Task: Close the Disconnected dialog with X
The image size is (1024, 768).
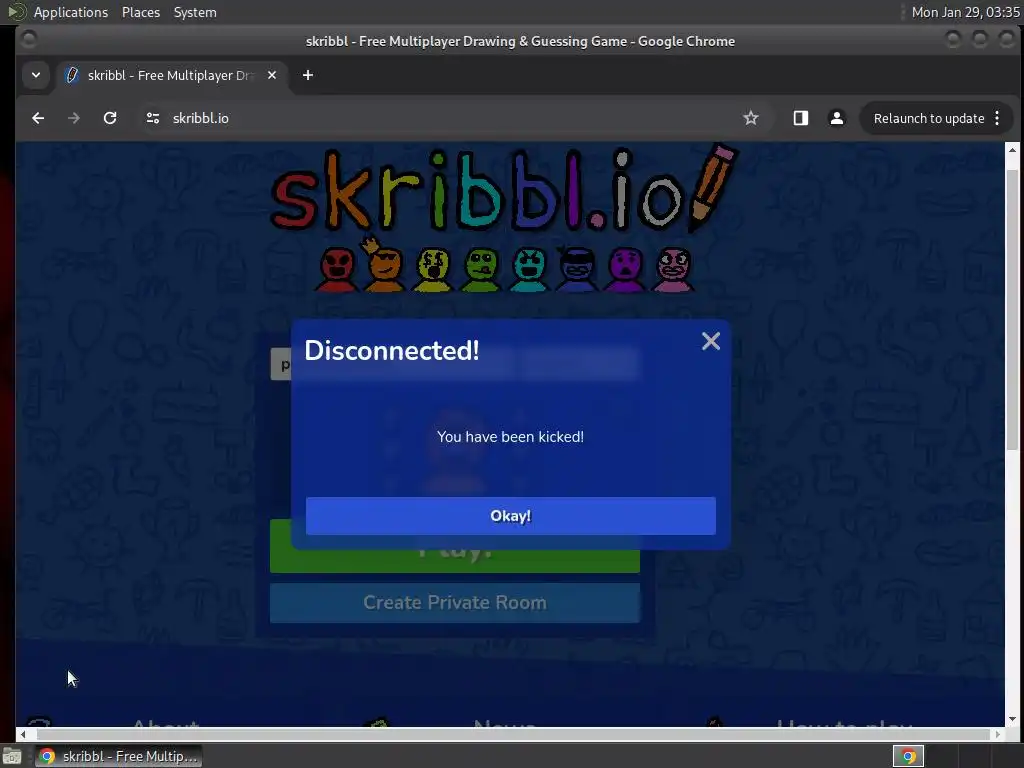Action: pyautogui.click(x=711, y=341)
